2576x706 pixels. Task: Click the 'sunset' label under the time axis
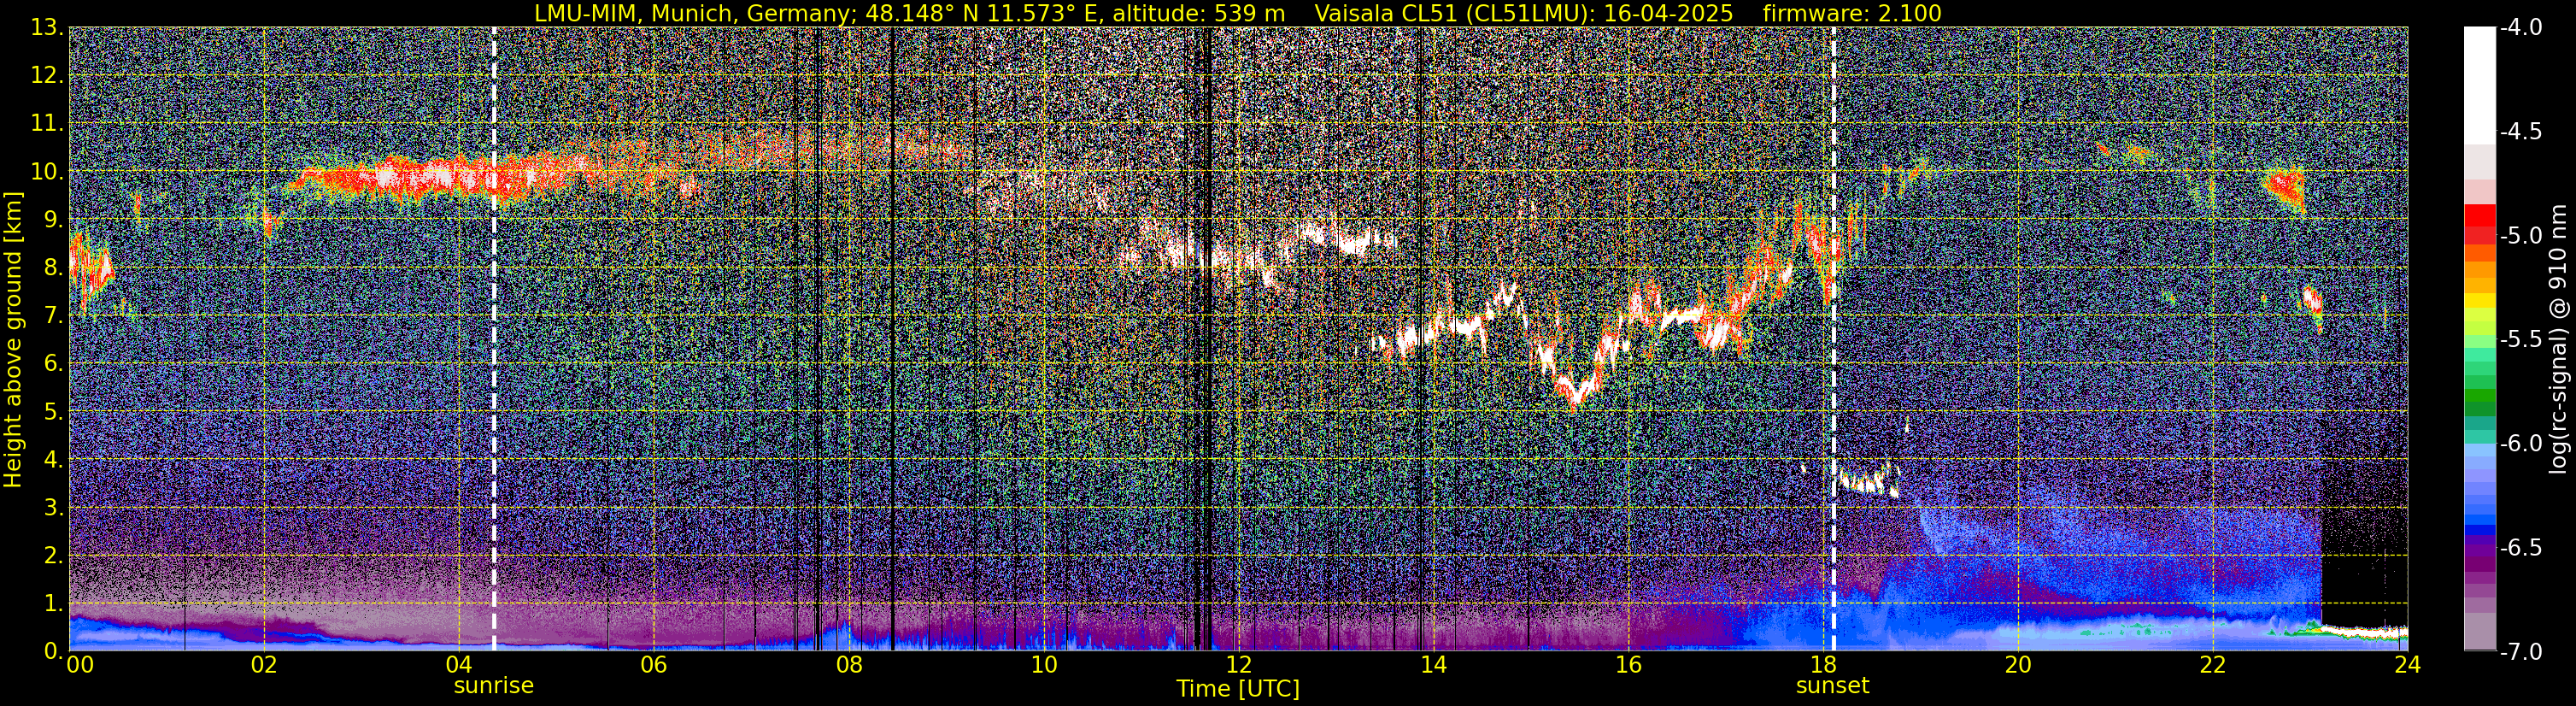tap(1832, 686)
